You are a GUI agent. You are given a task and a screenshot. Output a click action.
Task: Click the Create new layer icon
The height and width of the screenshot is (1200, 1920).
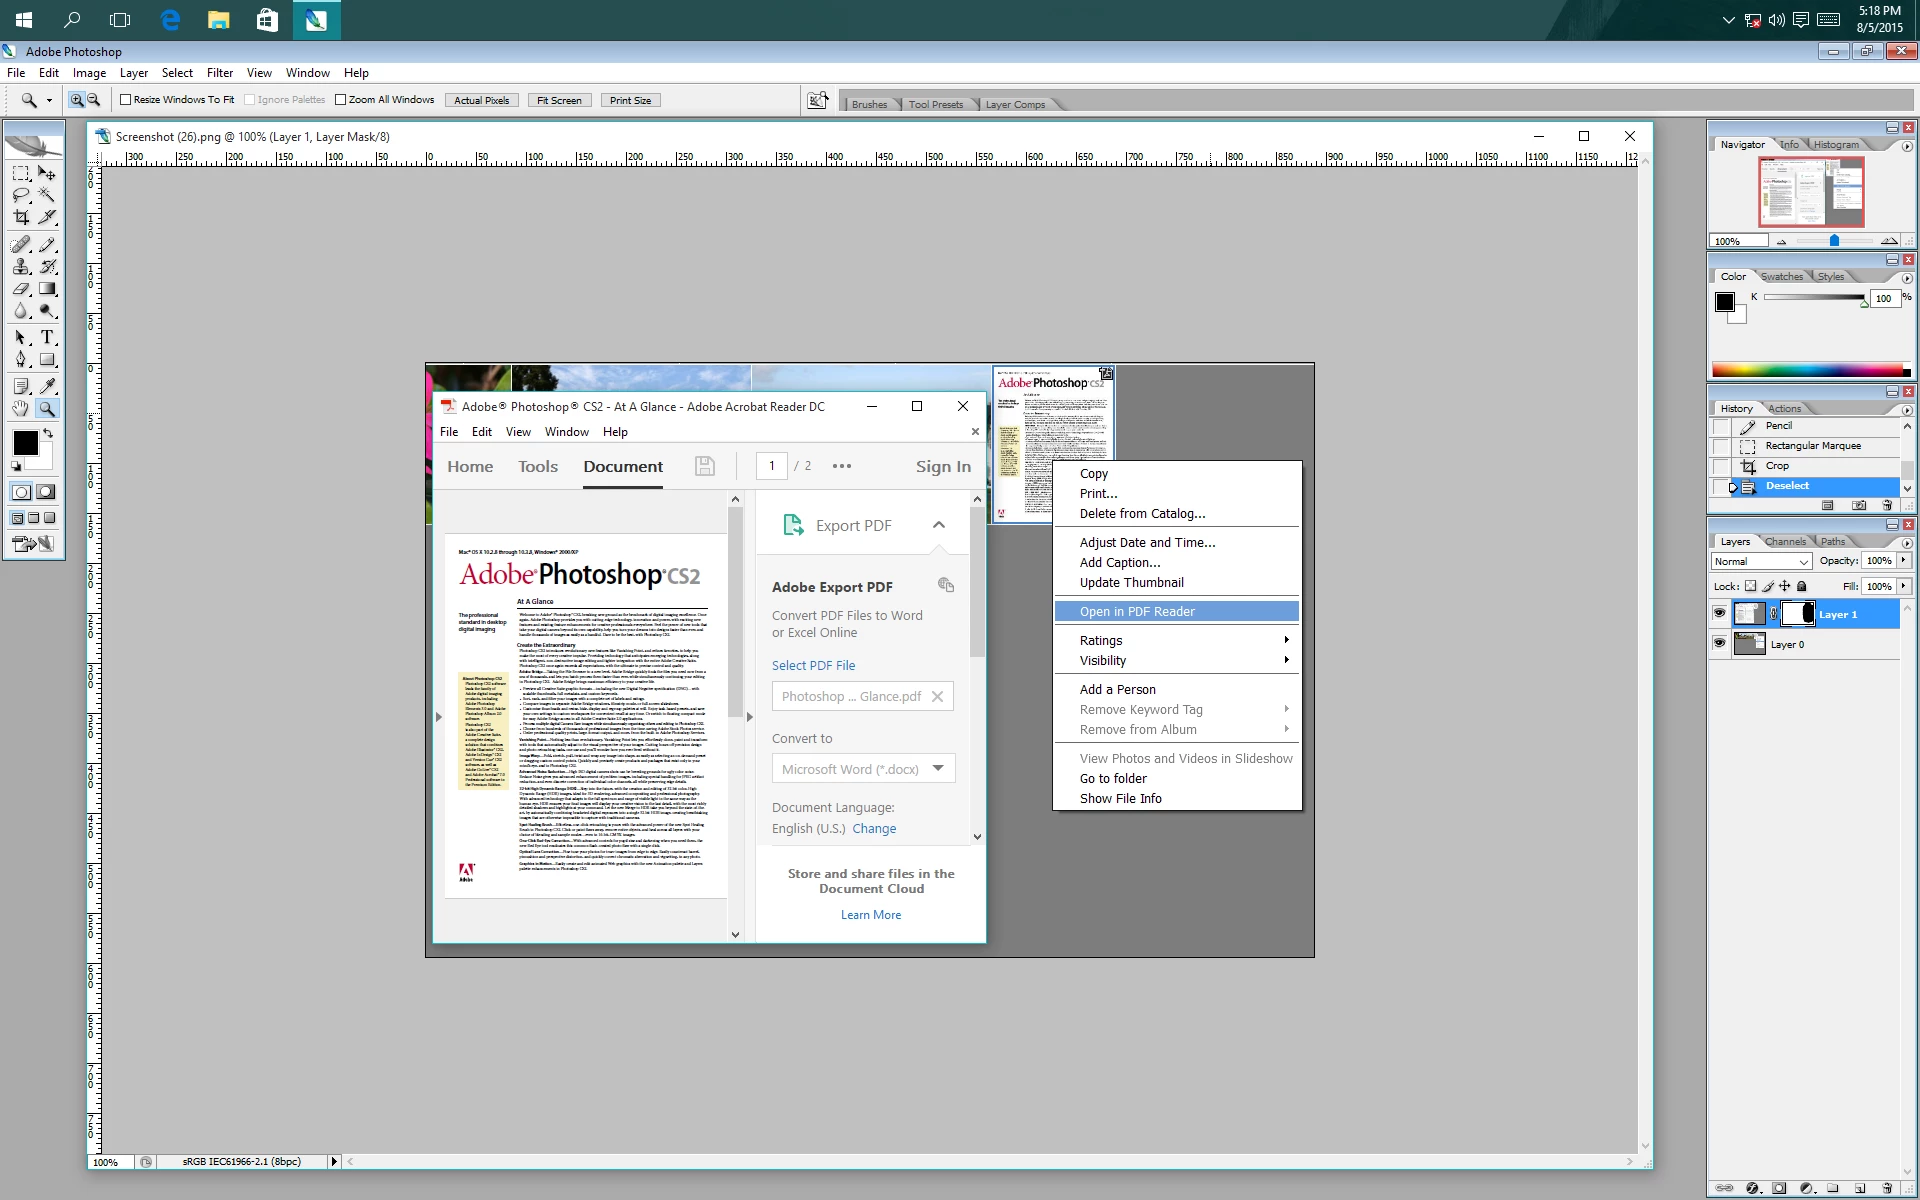click(x=1860, y=1188)
